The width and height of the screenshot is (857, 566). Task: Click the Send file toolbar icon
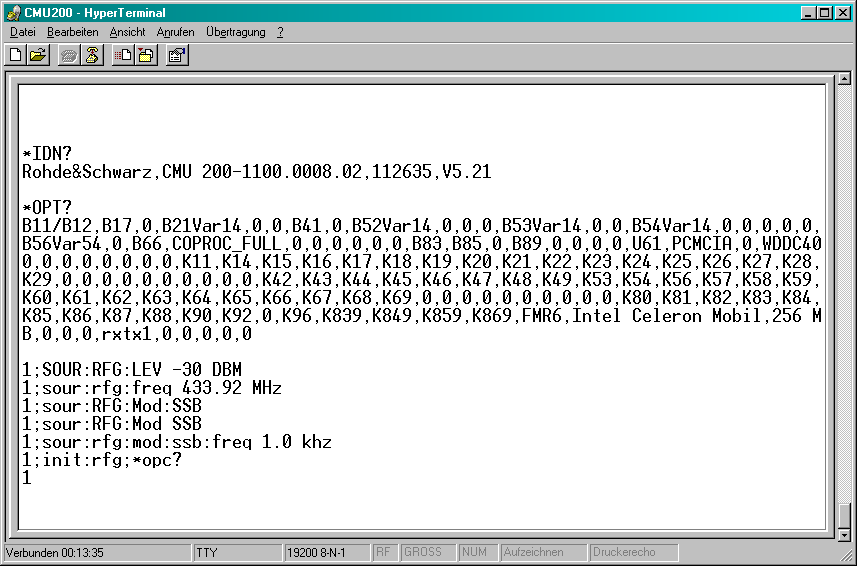123,55
